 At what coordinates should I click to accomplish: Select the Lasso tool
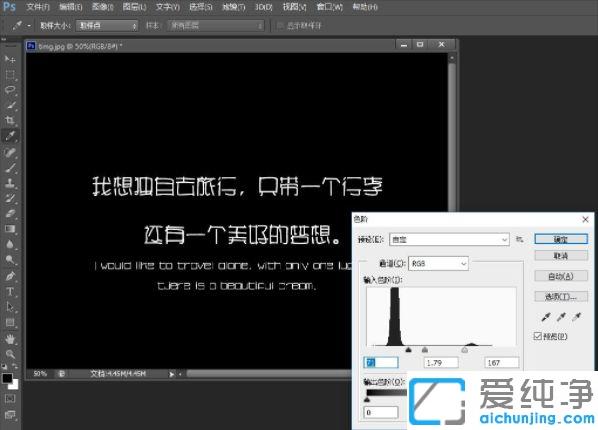(10, 90)
